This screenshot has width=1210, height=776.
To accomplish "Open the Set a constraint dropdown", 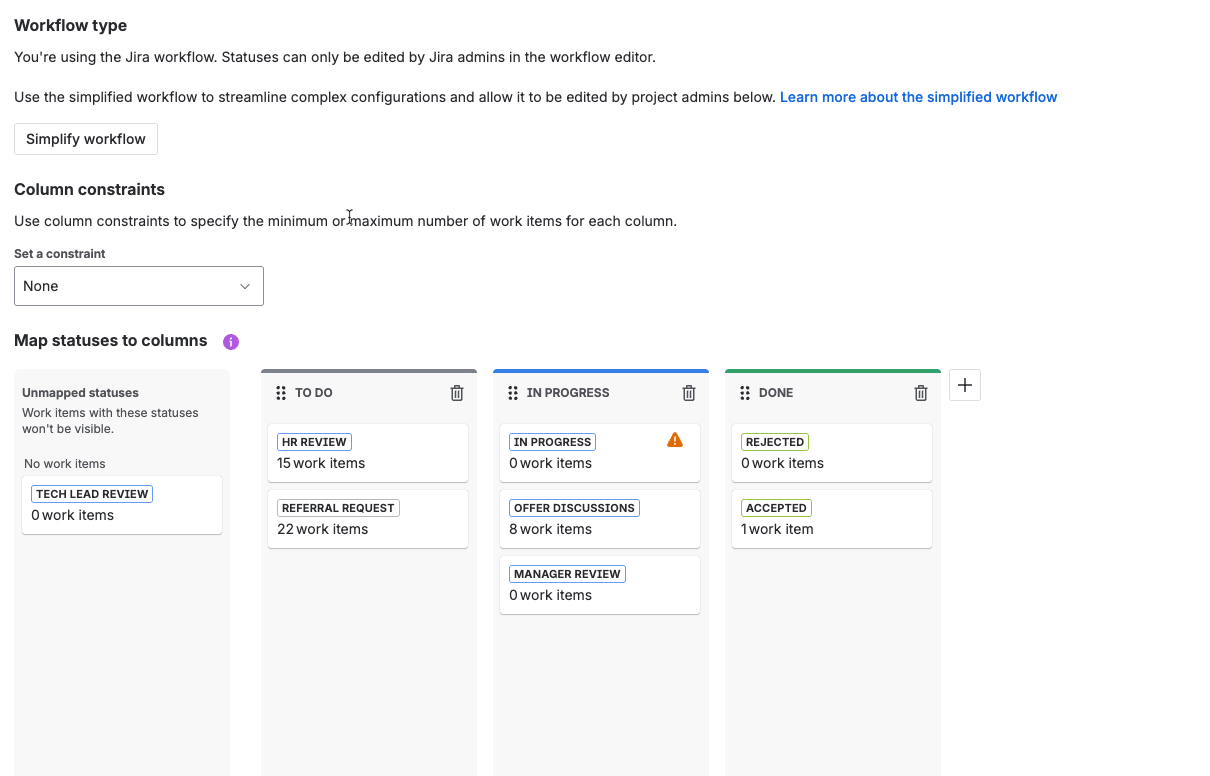I will click(x=139, y=286).
